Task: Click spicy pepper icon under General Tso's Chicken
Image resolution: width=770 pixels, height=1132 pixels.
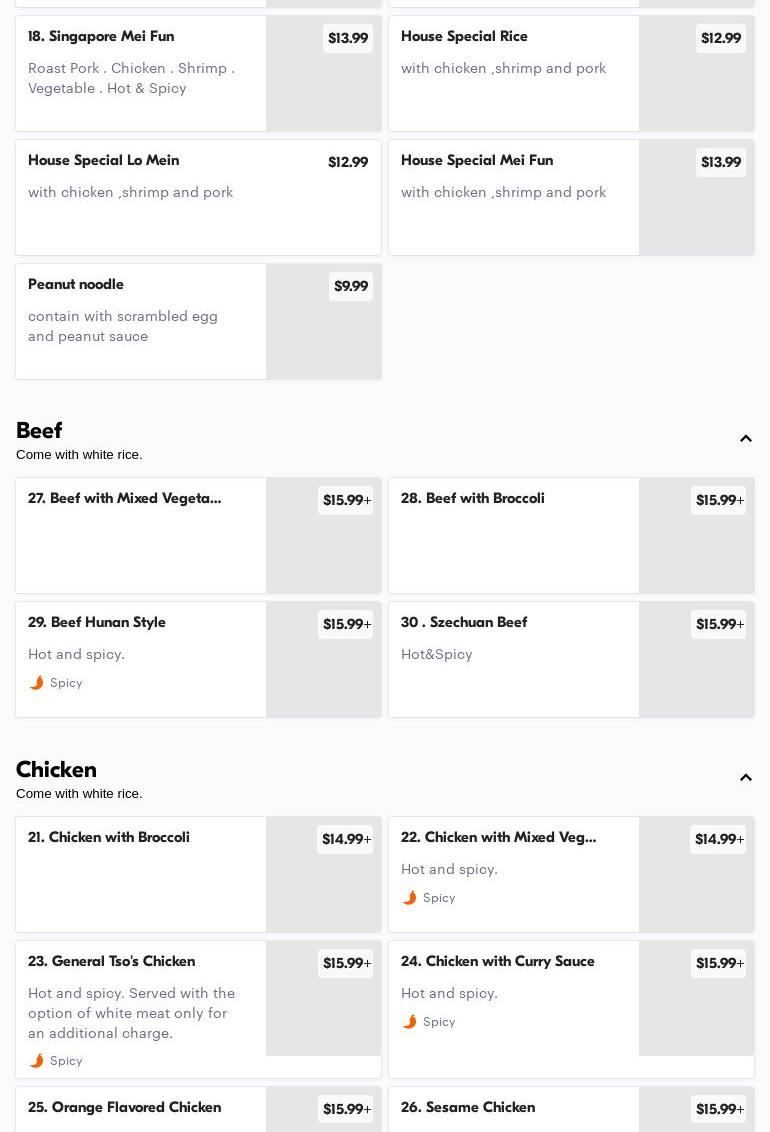Action: [x=37, y=1061]
